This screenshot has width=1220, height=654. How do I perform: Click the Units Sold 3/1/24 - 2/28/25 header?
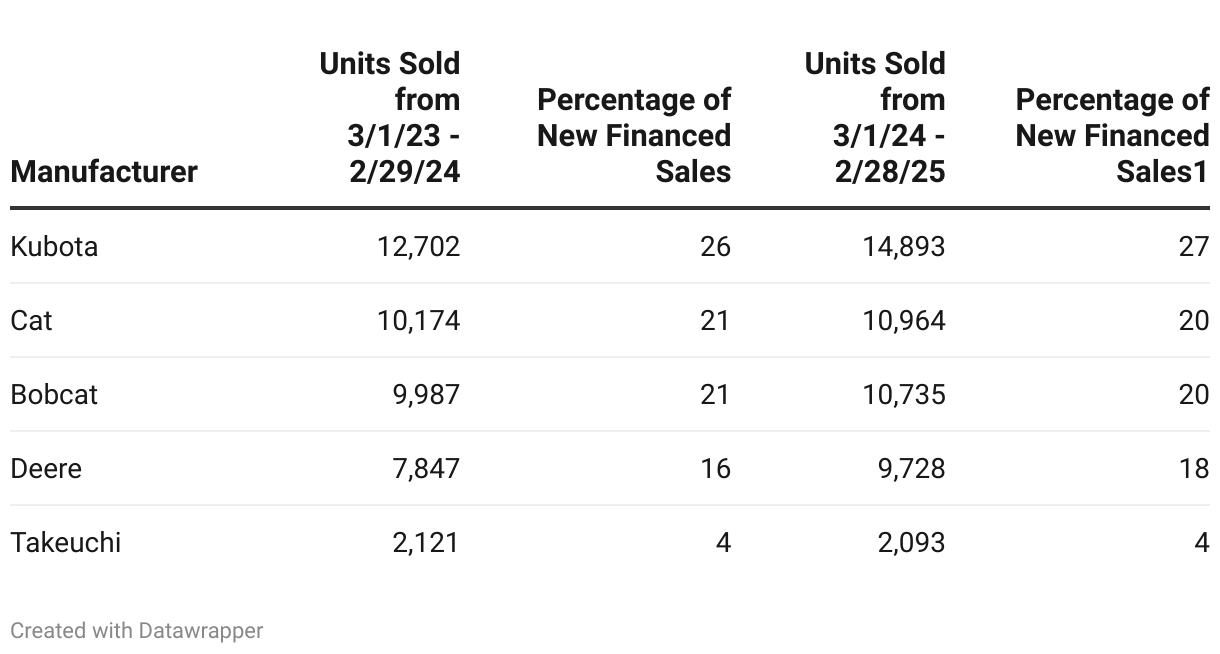point(875,118)
